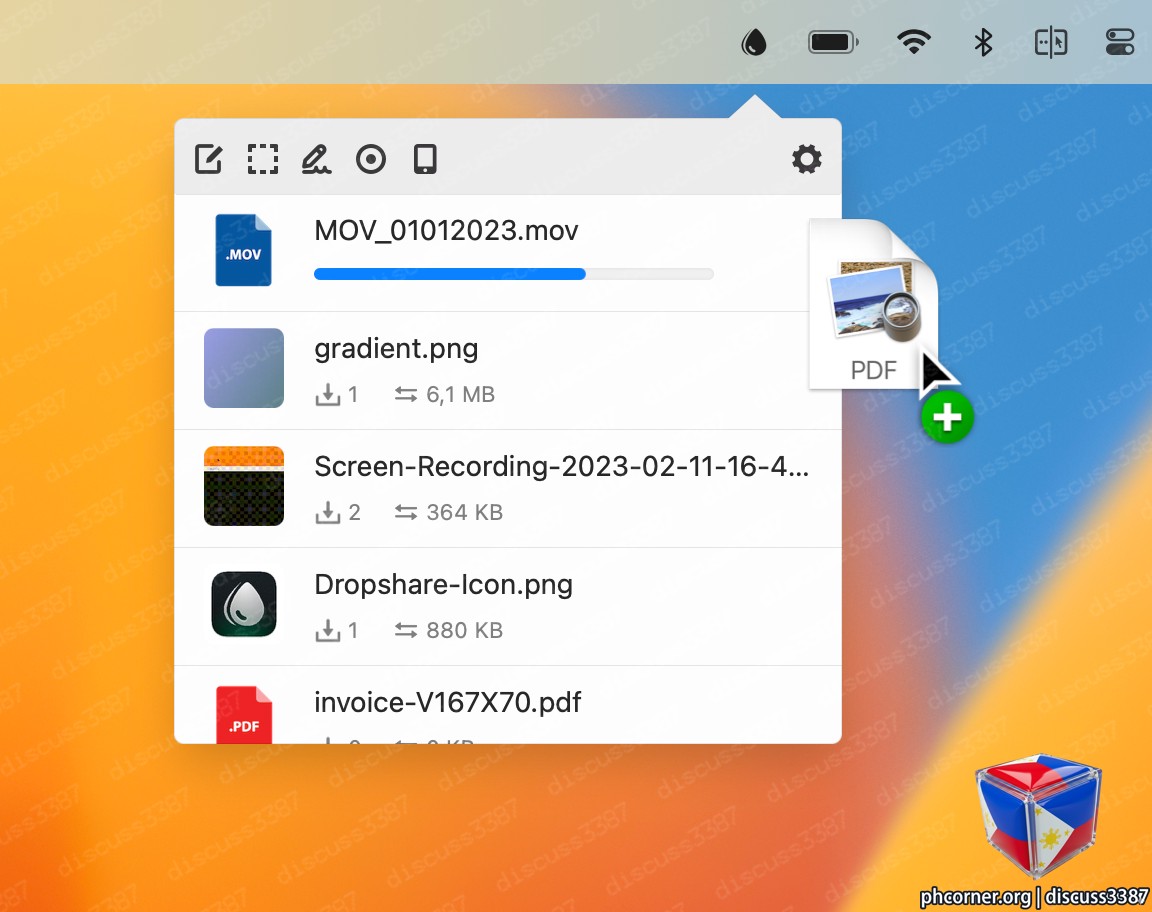
Task: Click the red .PDF file icon
Action: point(244,714)
